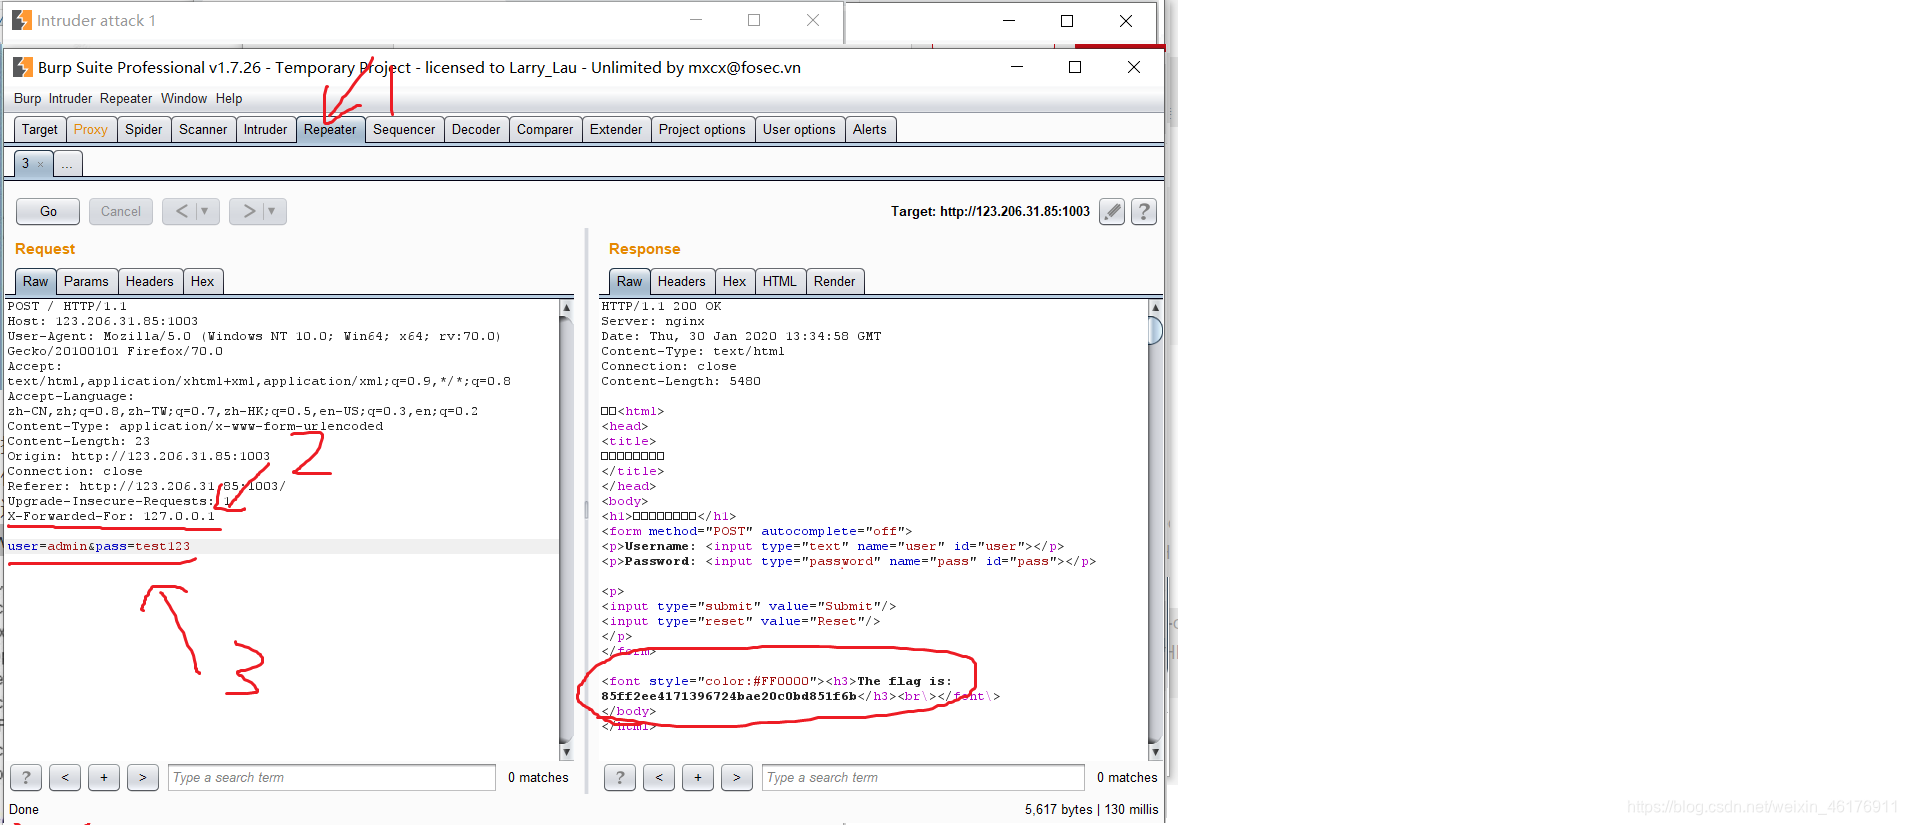Switch to the Sequencer tab
This screenshot has width=1906, height=825.
tap(404, 129)
